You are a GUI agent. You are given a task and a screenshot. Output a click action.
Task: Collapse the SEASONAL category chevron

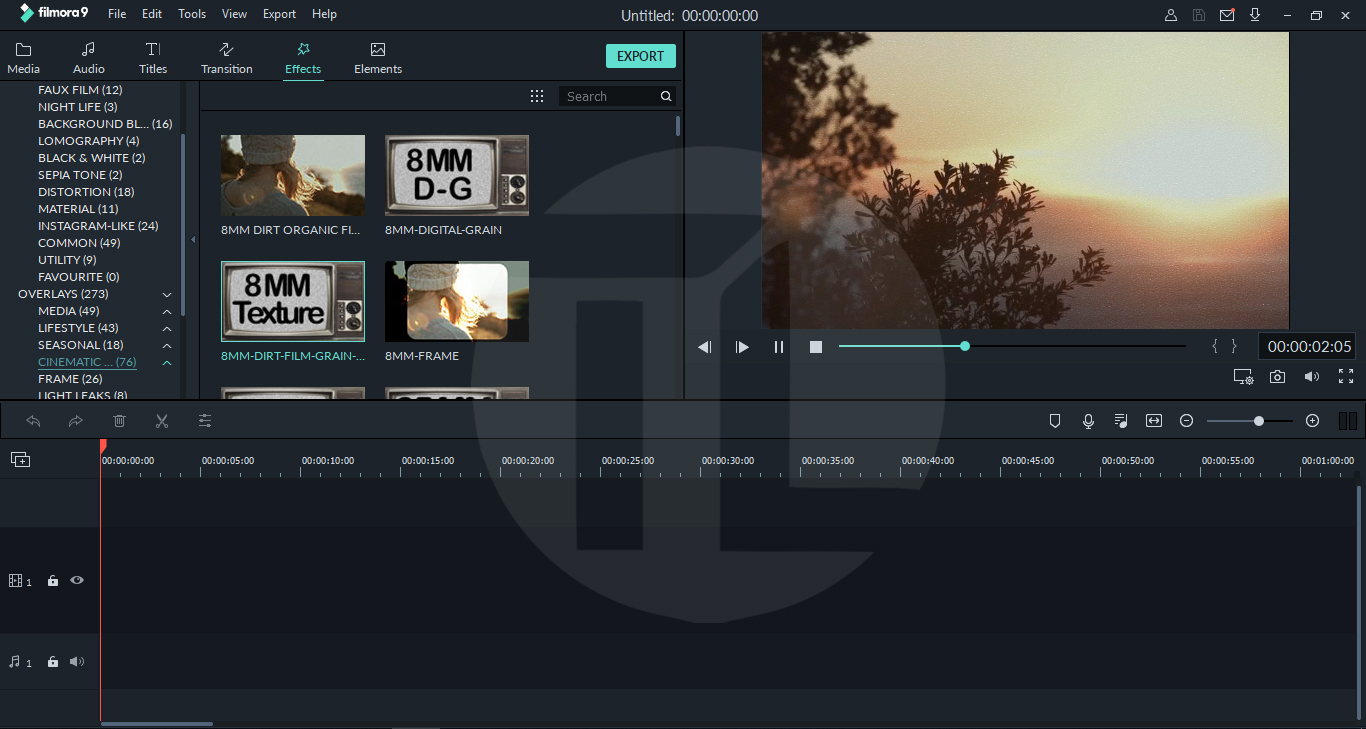pos(166,345)
